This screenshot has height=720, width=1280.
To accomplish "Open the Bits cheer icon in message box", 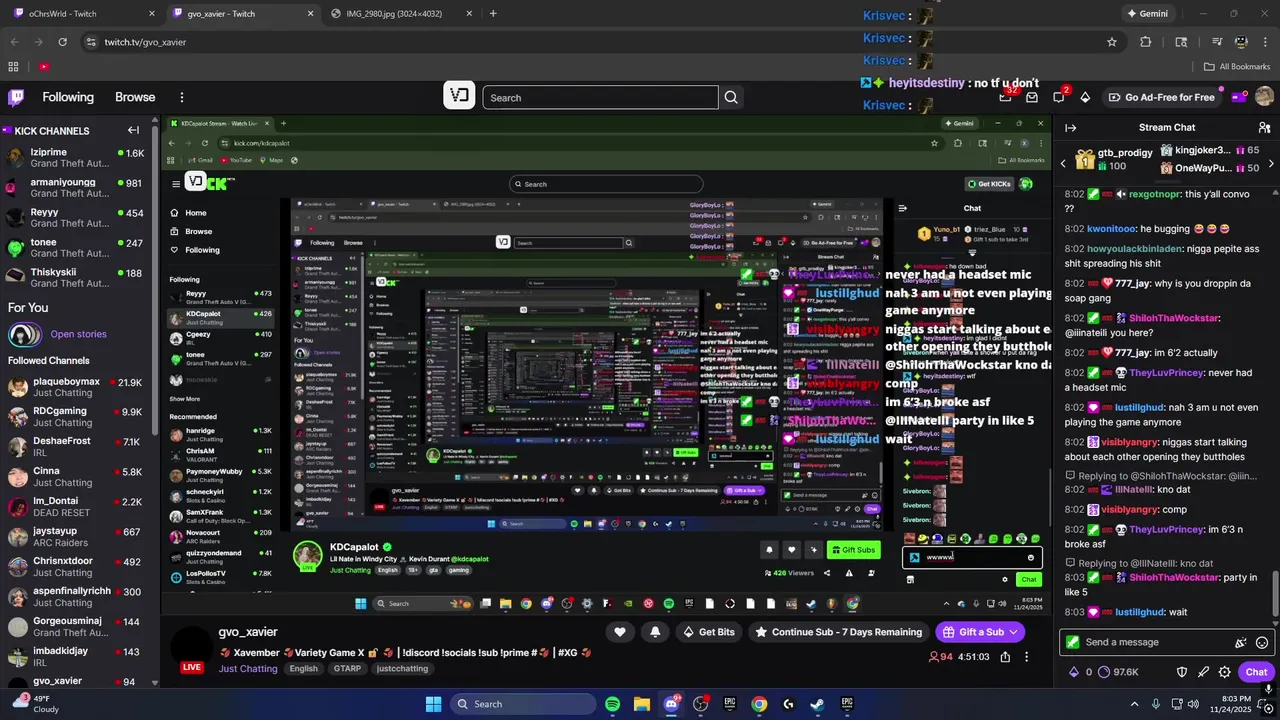I will click(1241, 643).
